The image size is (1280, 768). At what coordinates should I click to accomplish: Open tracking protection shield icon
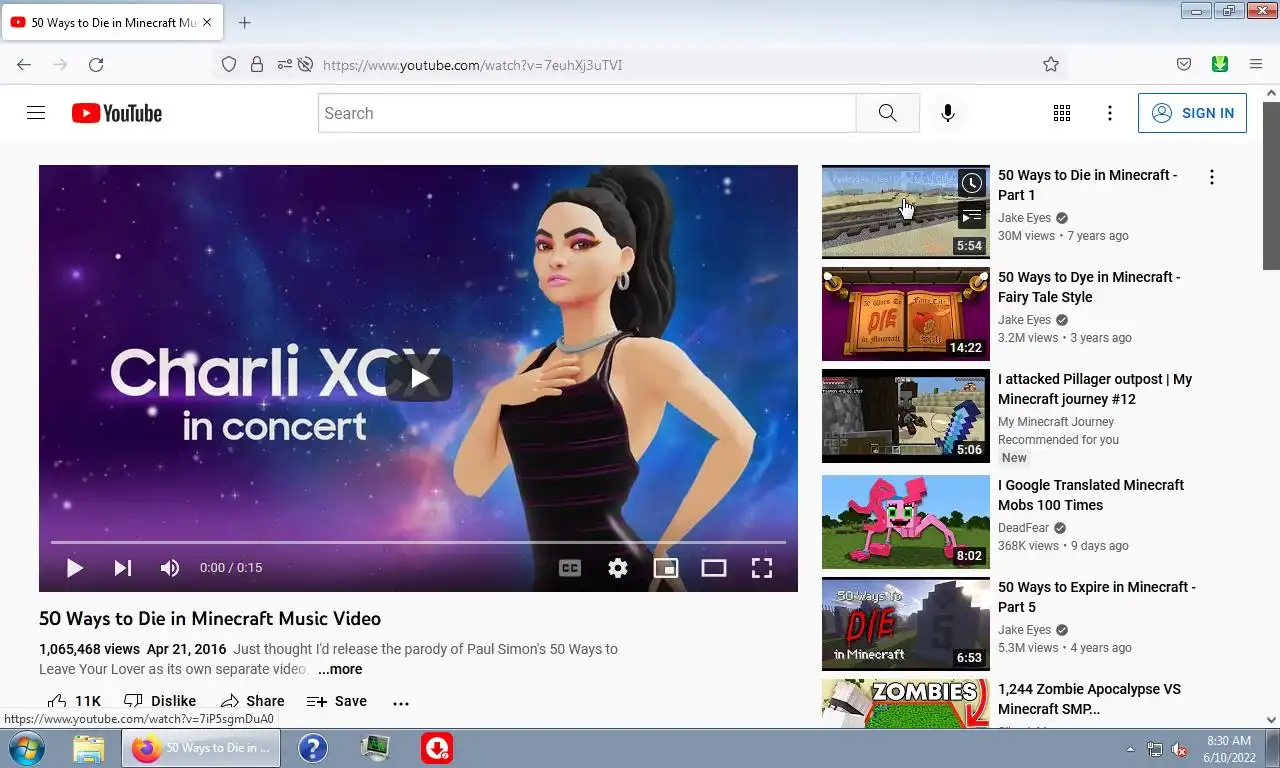point(229,65)
